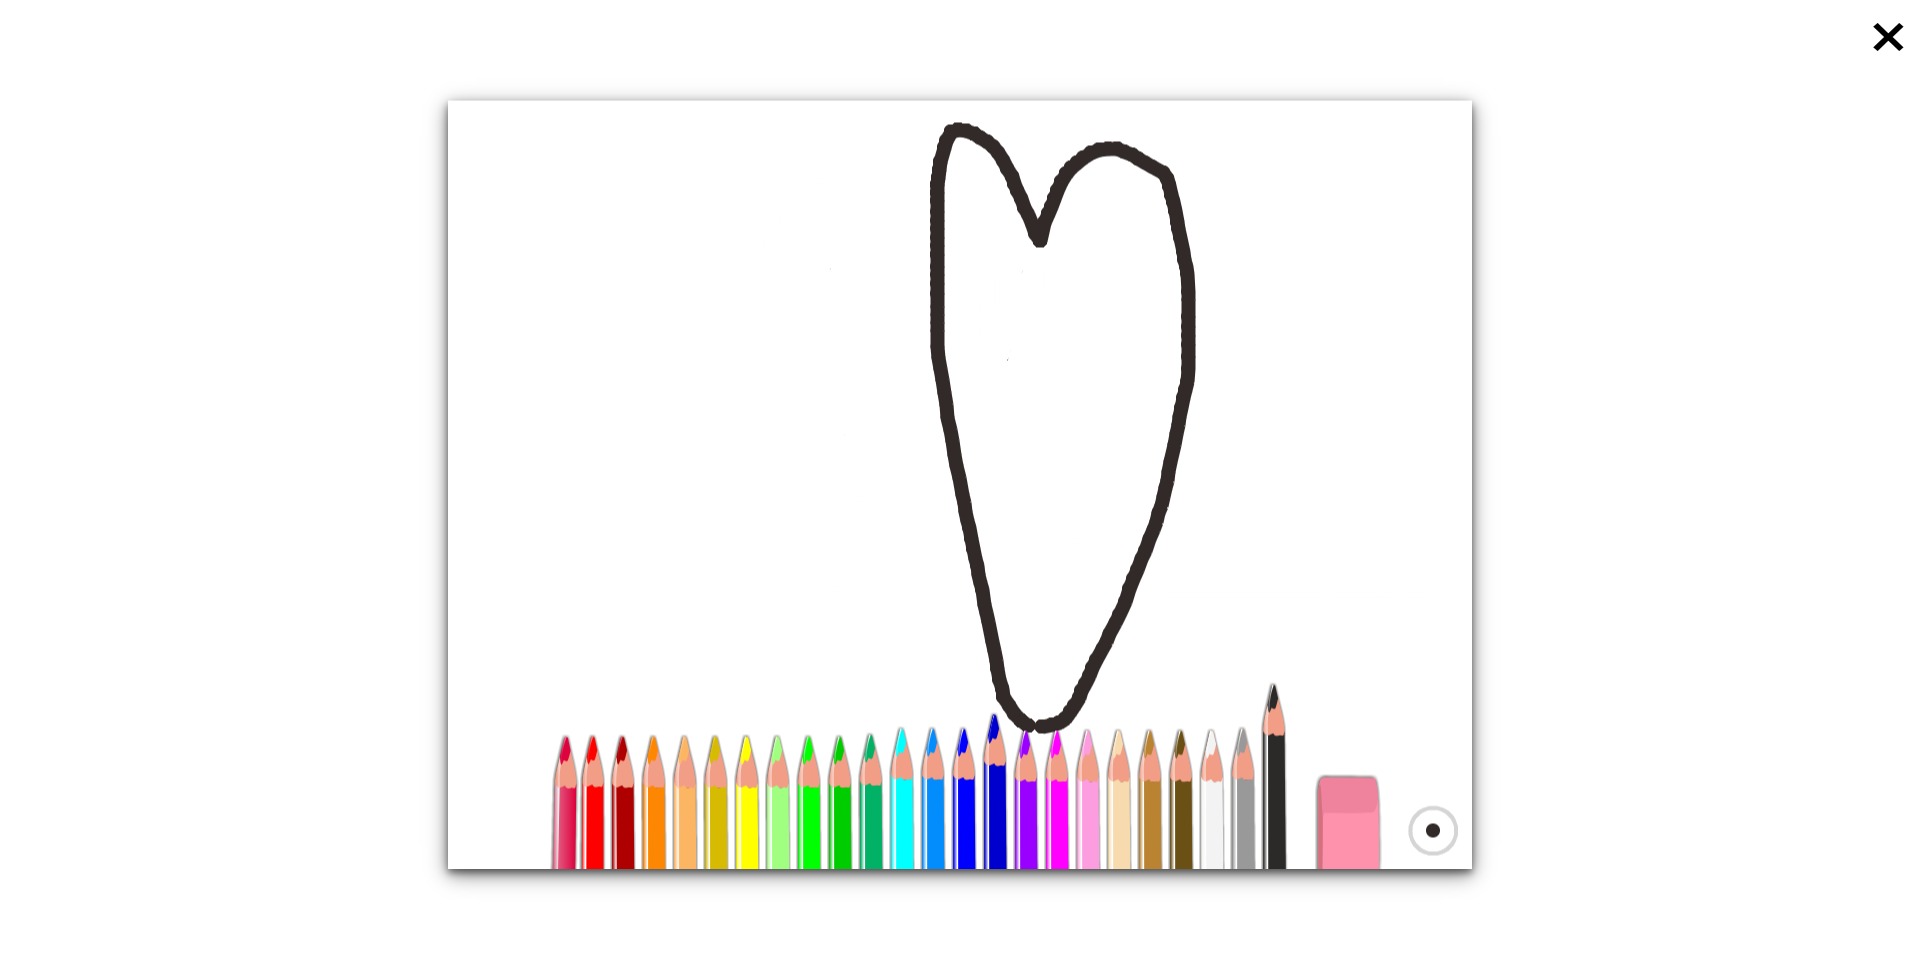Pick the pink eraser tool
The width and height of the screenshot is (1920, 969).
coord(1348,822)
